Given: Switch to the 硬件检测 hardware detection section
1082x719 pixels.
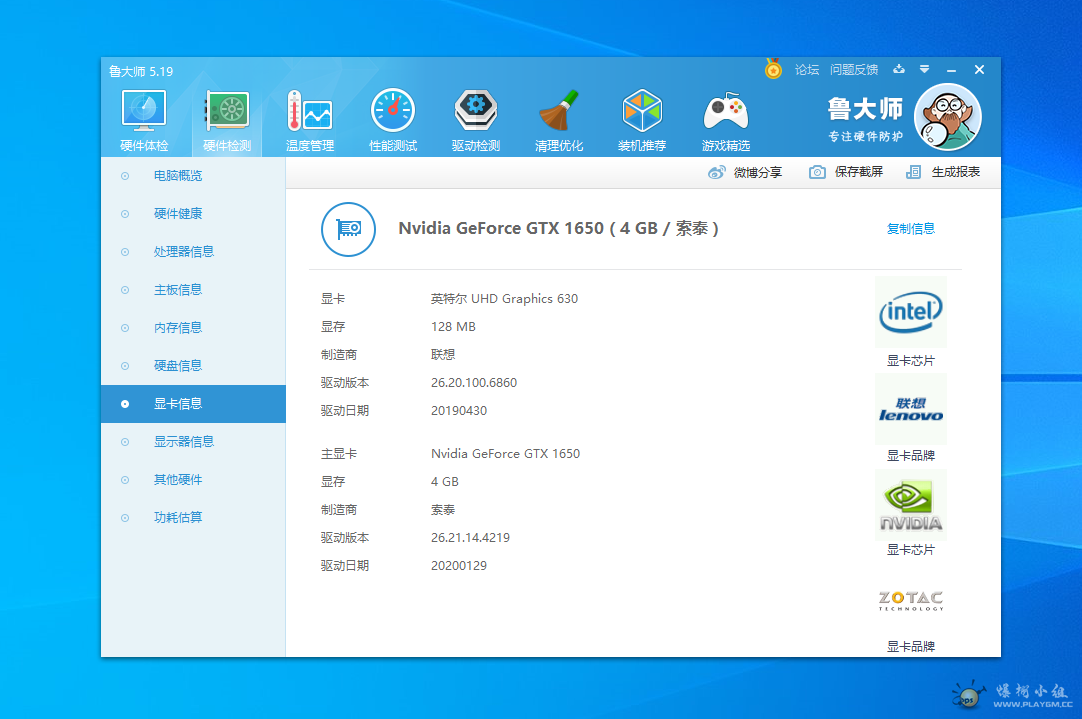Looking at the screenshot, I should click(x=227, y=121).
